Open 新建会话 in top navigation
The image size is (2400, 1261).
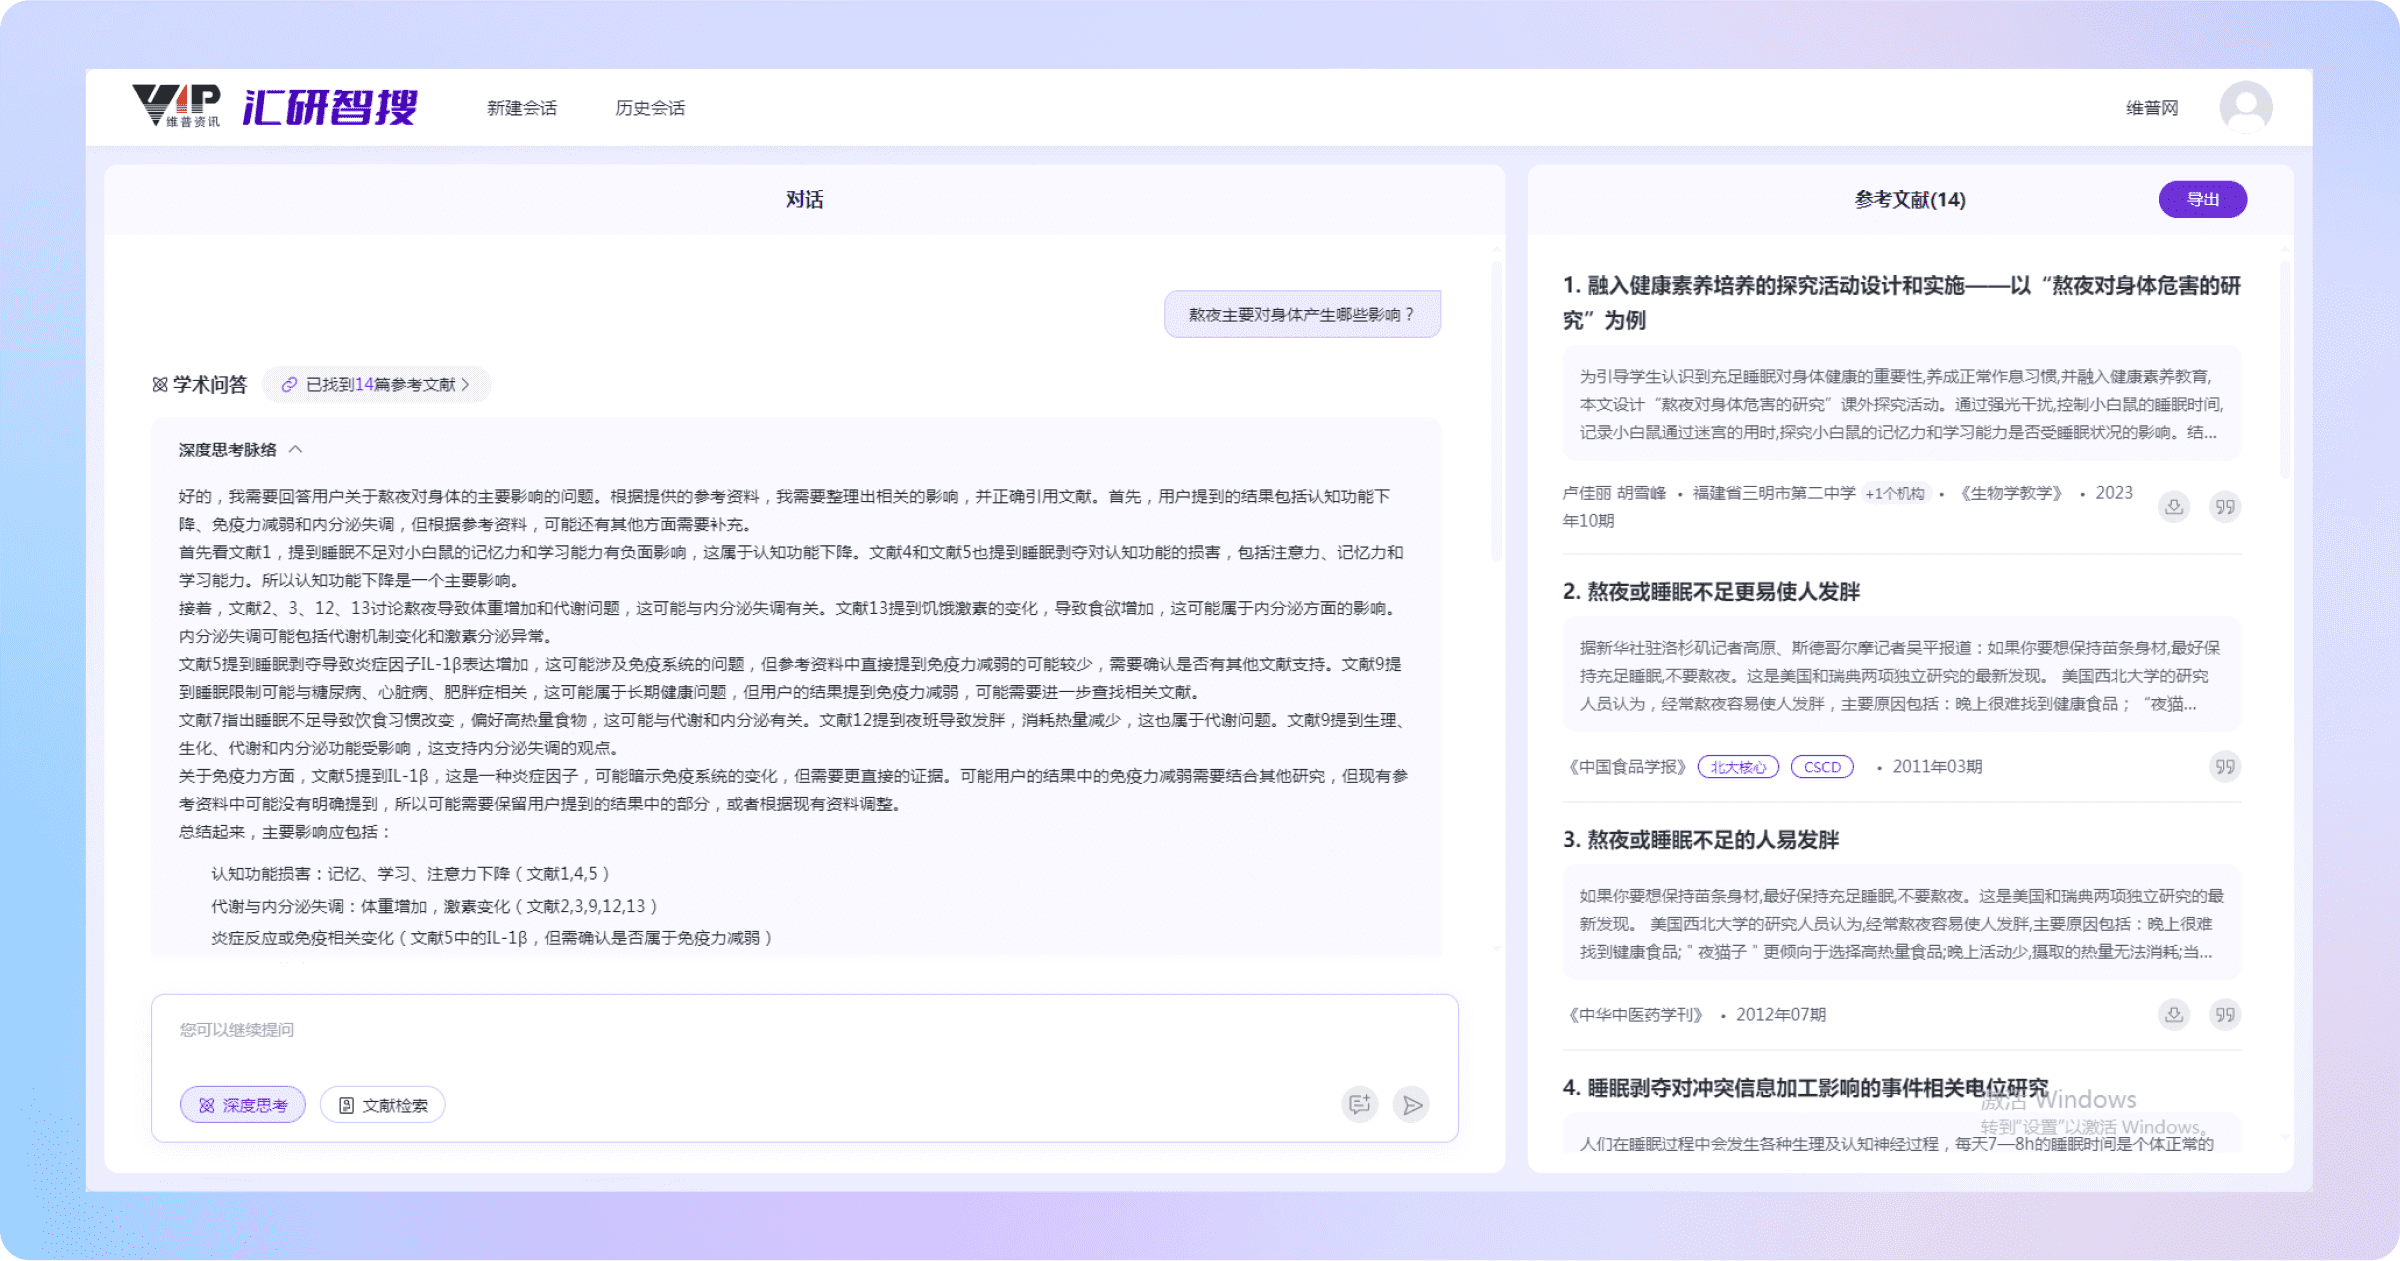click(x=521, y=108)
